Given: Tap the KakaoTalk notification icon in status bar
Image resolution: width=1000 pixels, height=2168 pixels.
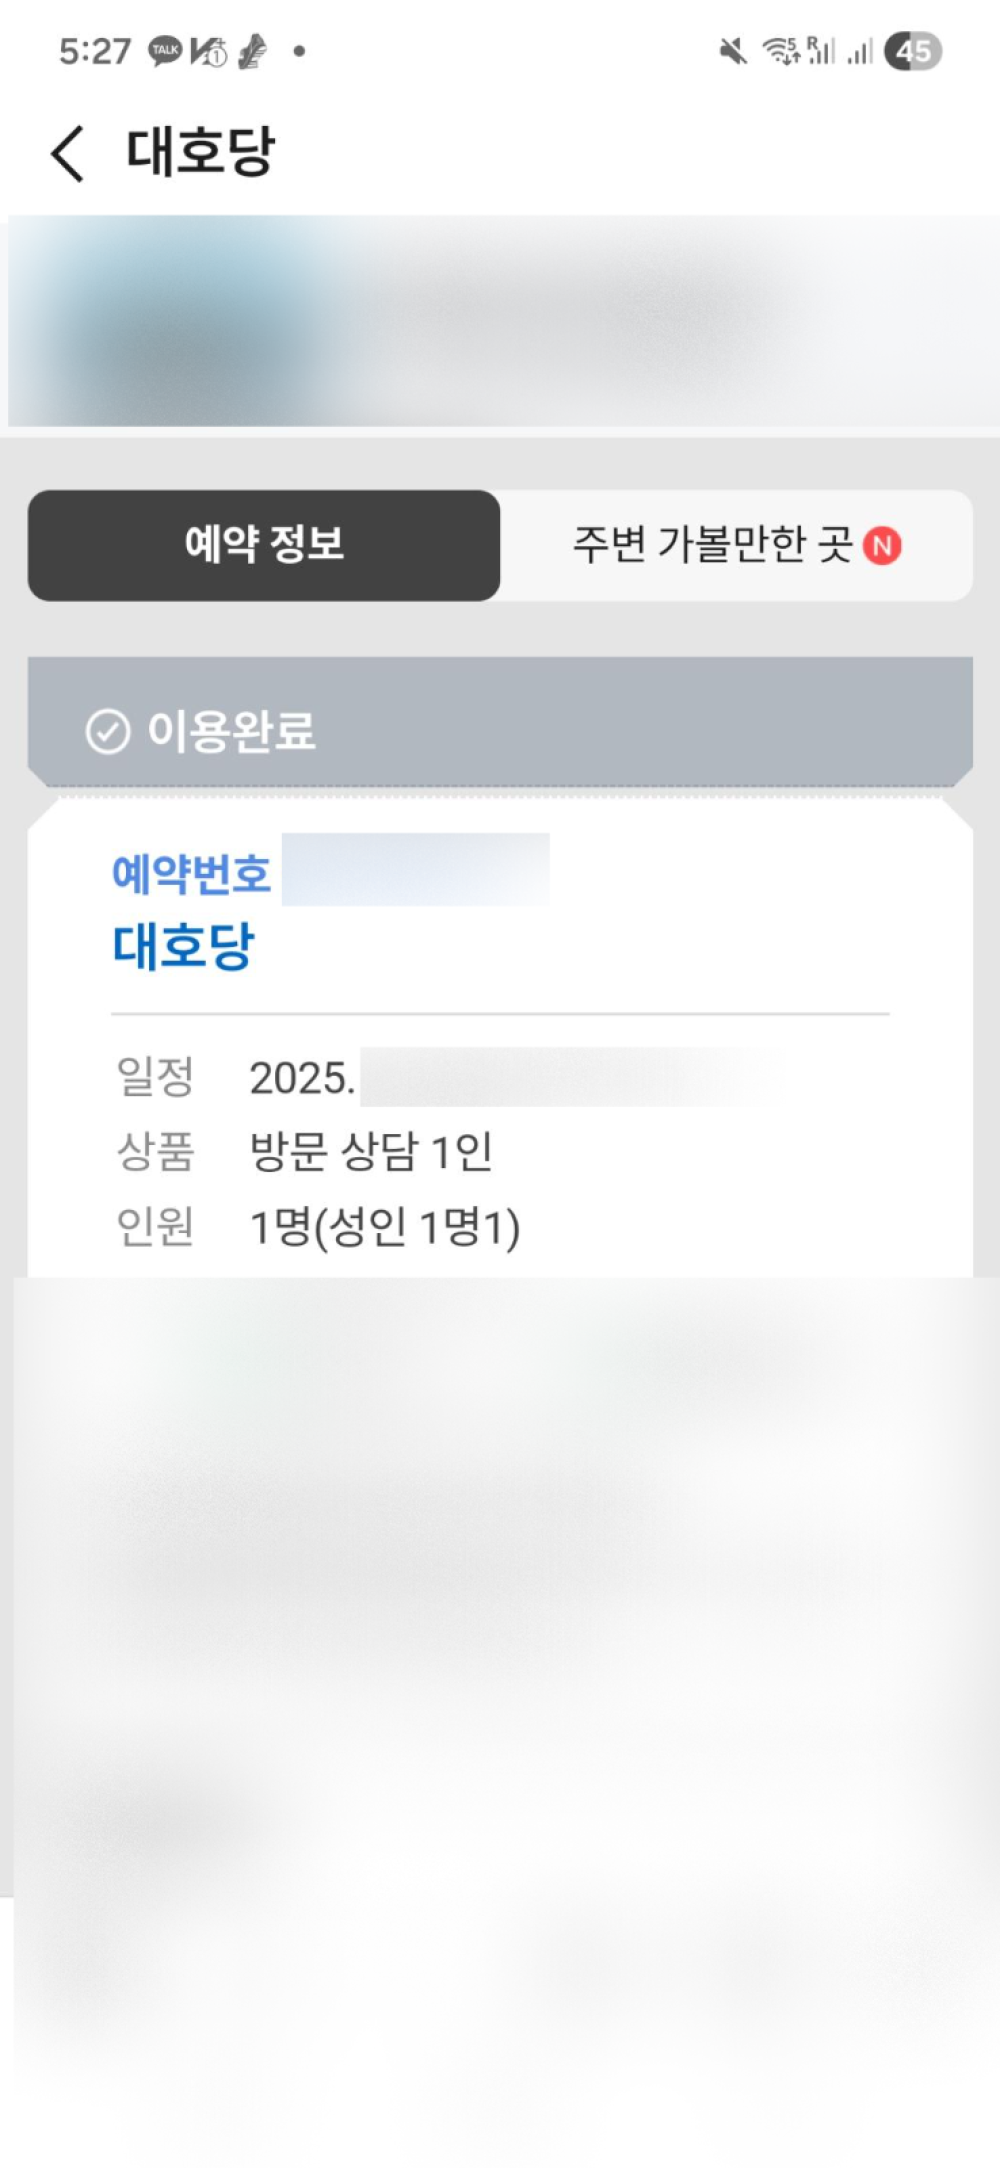Looking at the screenshot, I should [x=165, y=51].
